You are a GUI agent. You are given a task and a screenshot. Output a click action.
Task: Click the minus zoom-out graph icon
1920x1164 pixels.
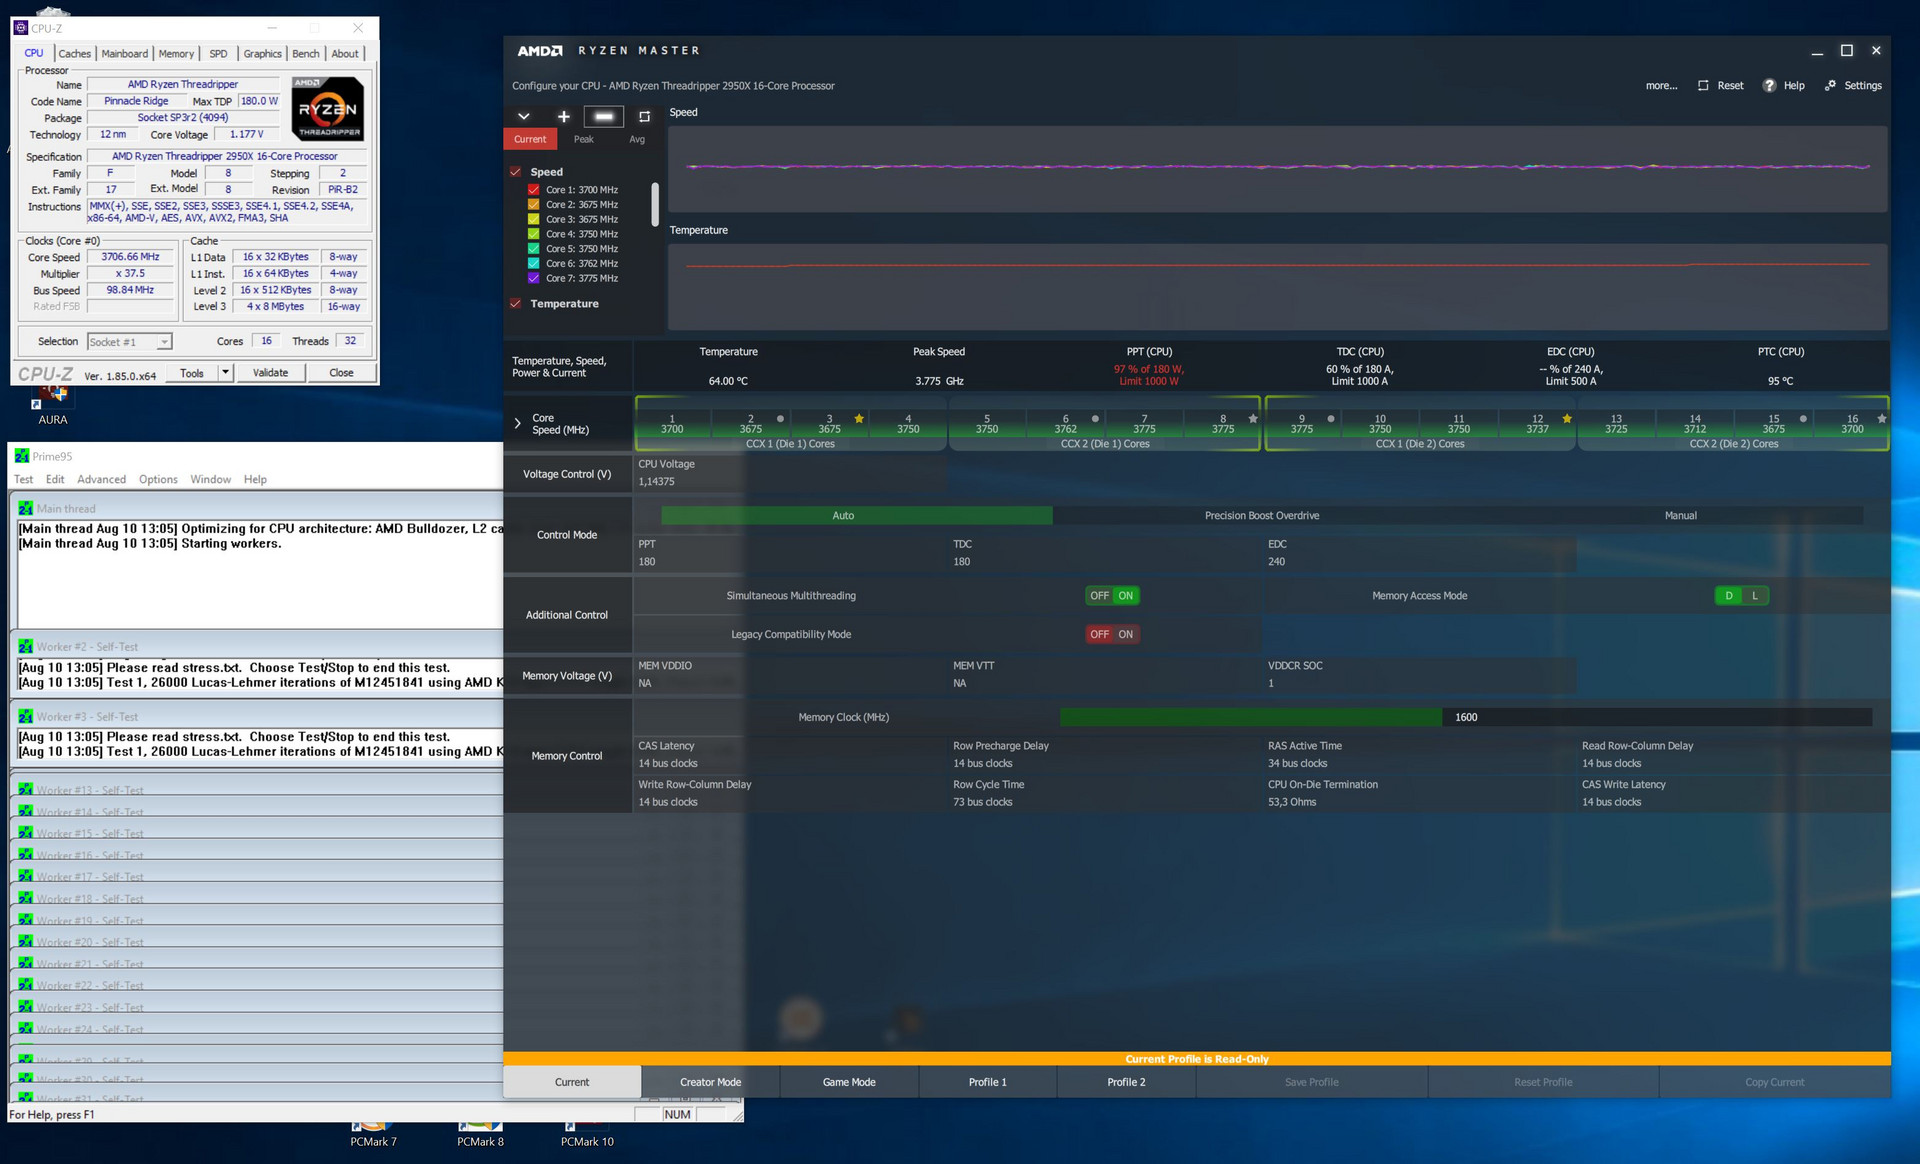pyautogui.click(x=603, y=117)
